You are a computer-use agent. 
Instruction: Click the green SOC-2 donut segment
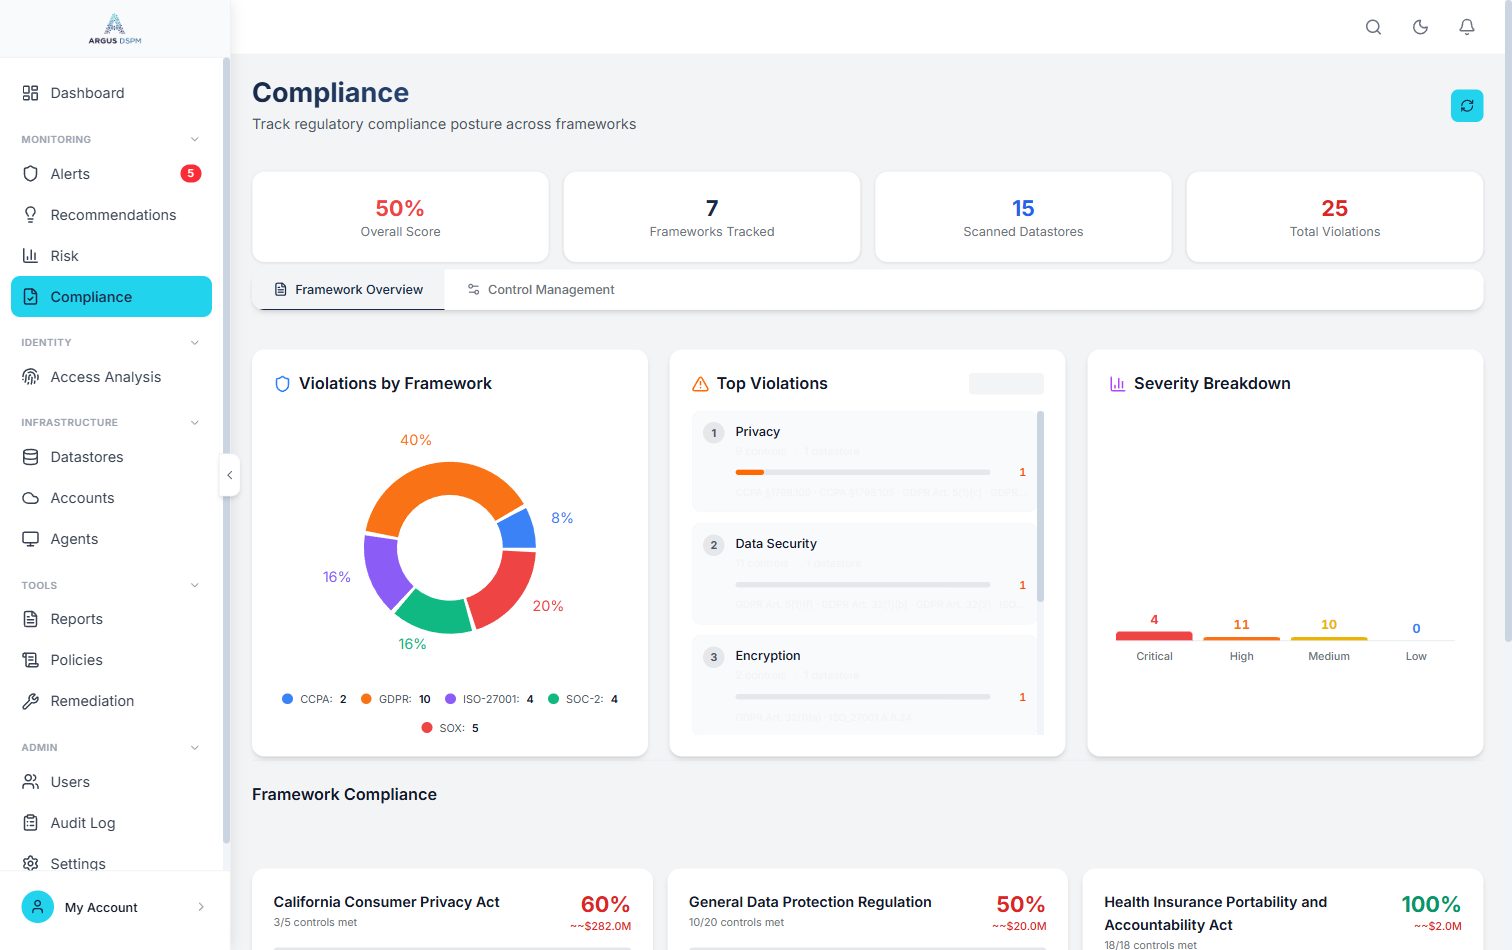click(435, 613)
